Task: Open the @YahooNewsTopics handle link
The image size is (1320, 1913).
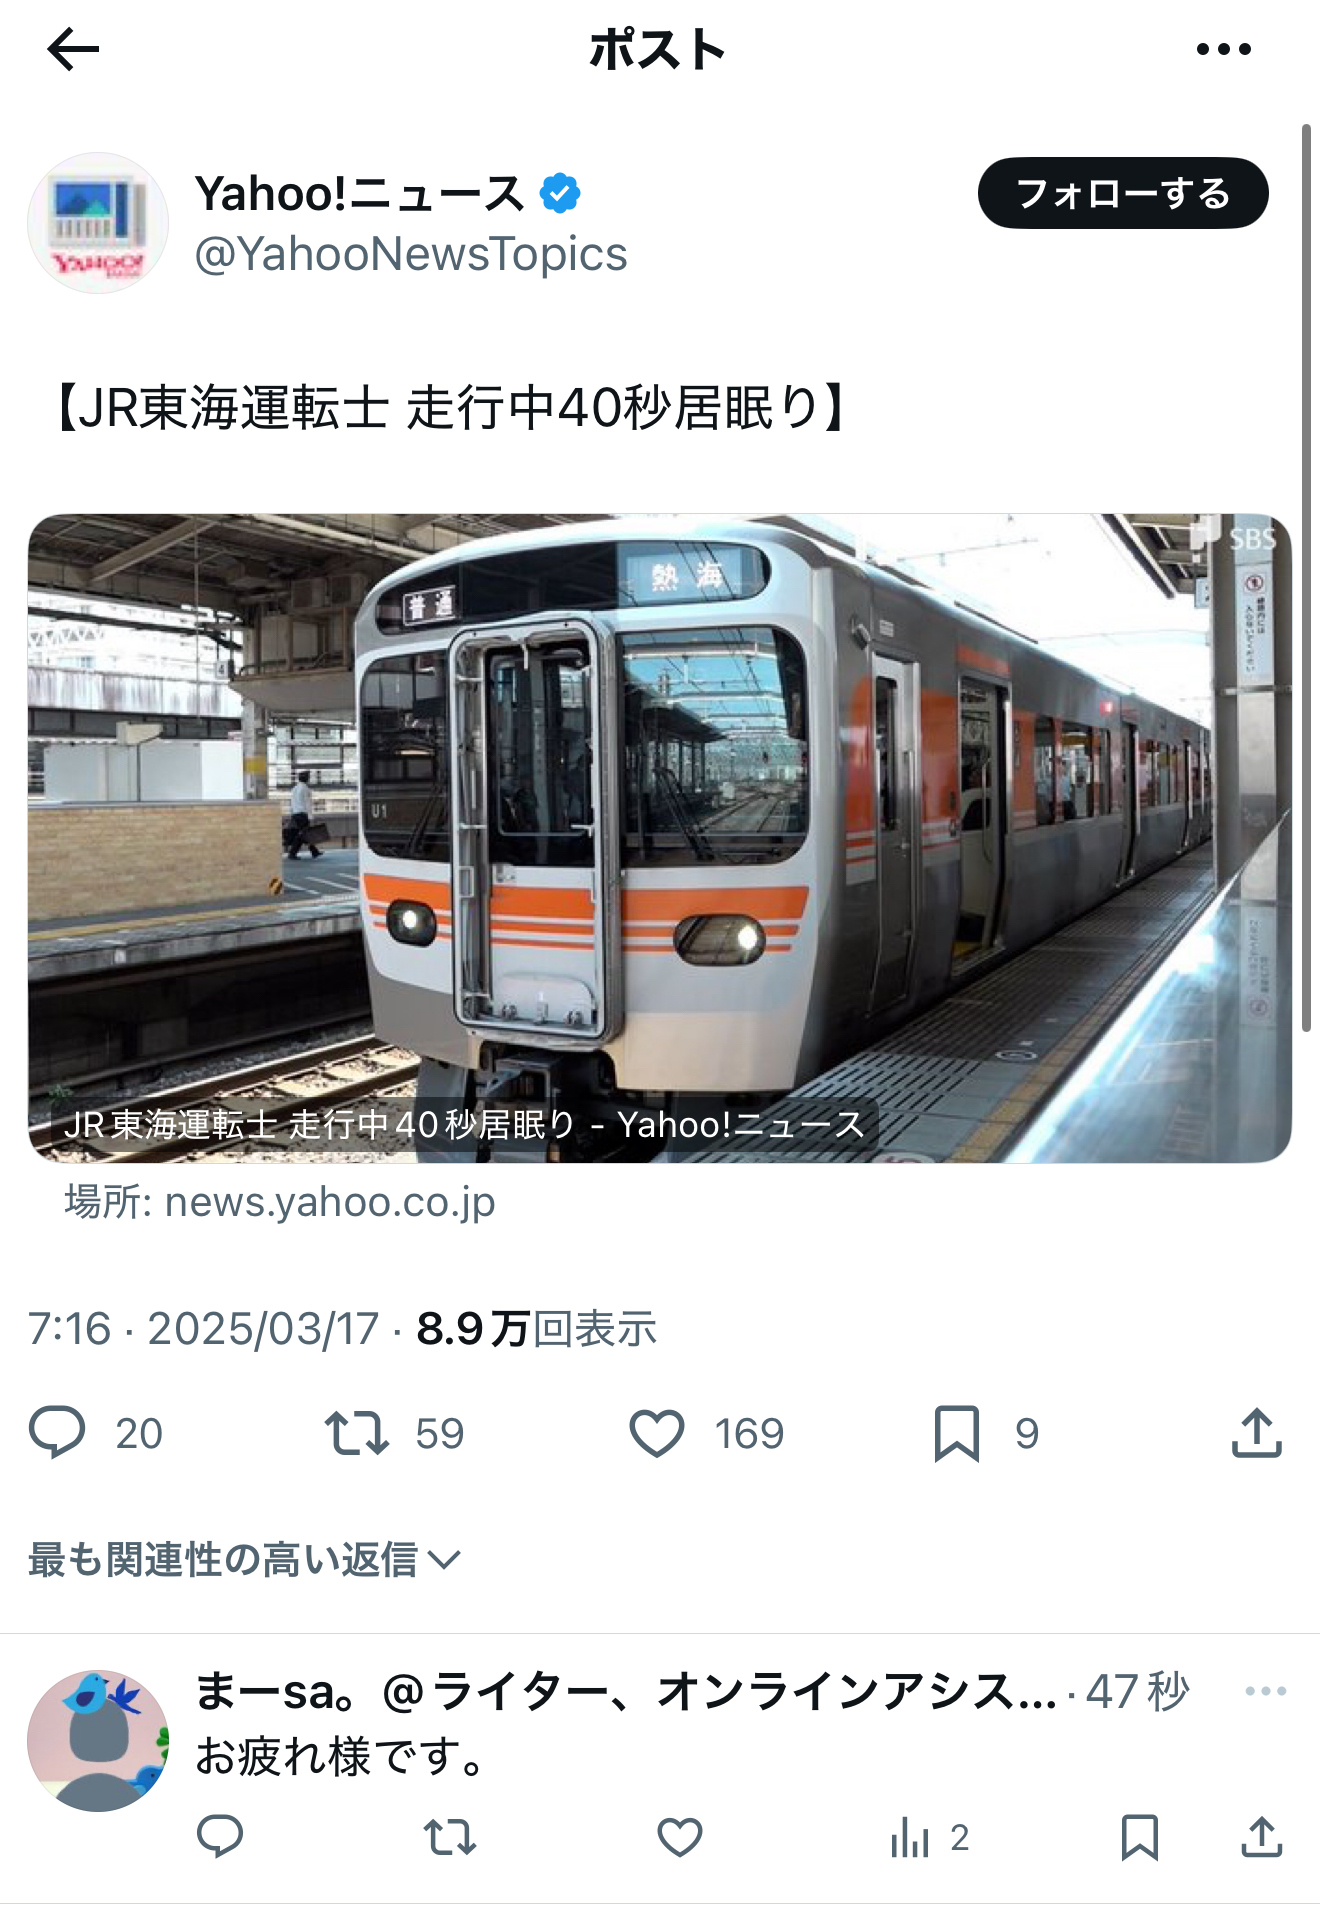Action: [x=411, y=254]
